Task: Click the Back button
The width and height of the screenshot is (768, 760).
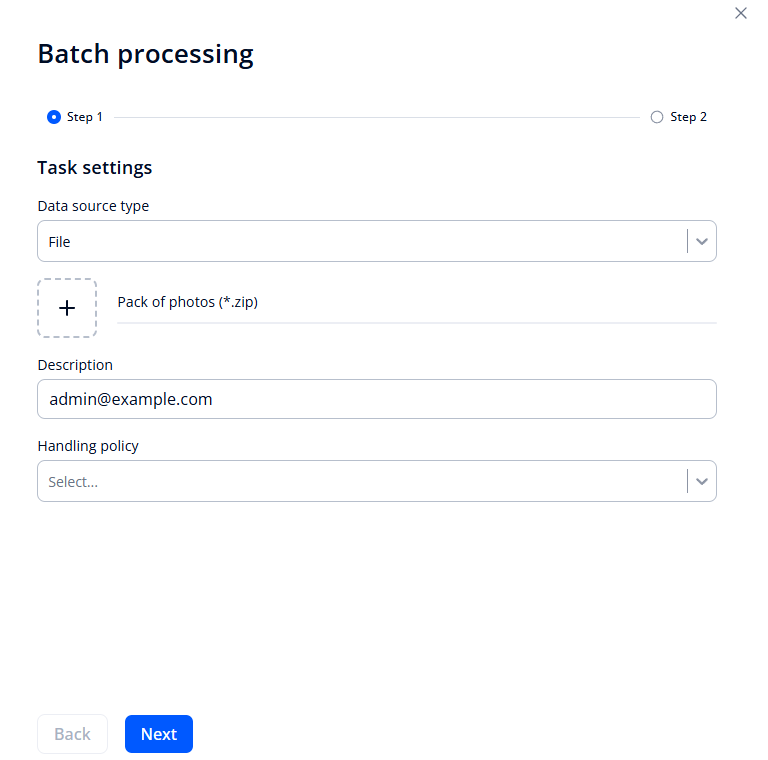Action: [x=72, y=734]
